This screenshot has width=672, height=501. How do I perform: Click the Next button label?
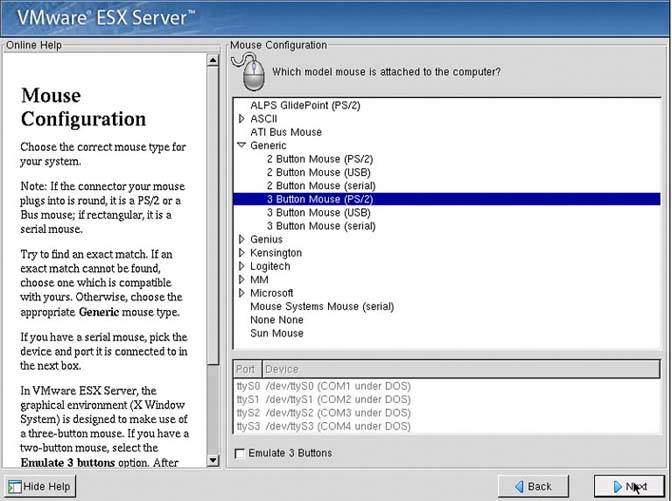636,487
